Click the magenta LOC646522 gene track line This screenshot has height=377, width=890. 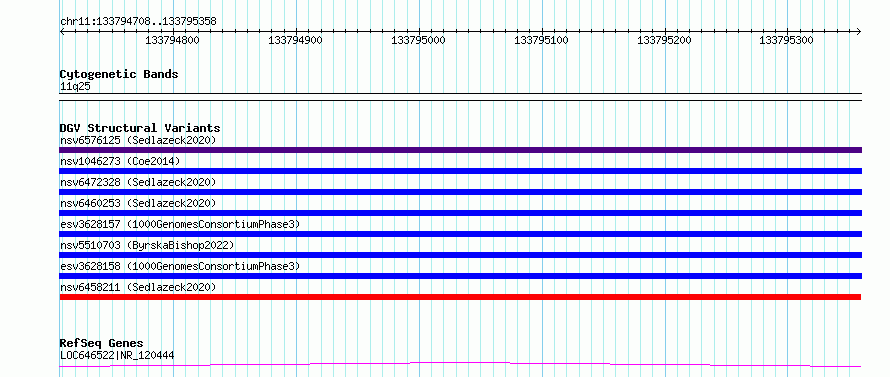(460, 365)
